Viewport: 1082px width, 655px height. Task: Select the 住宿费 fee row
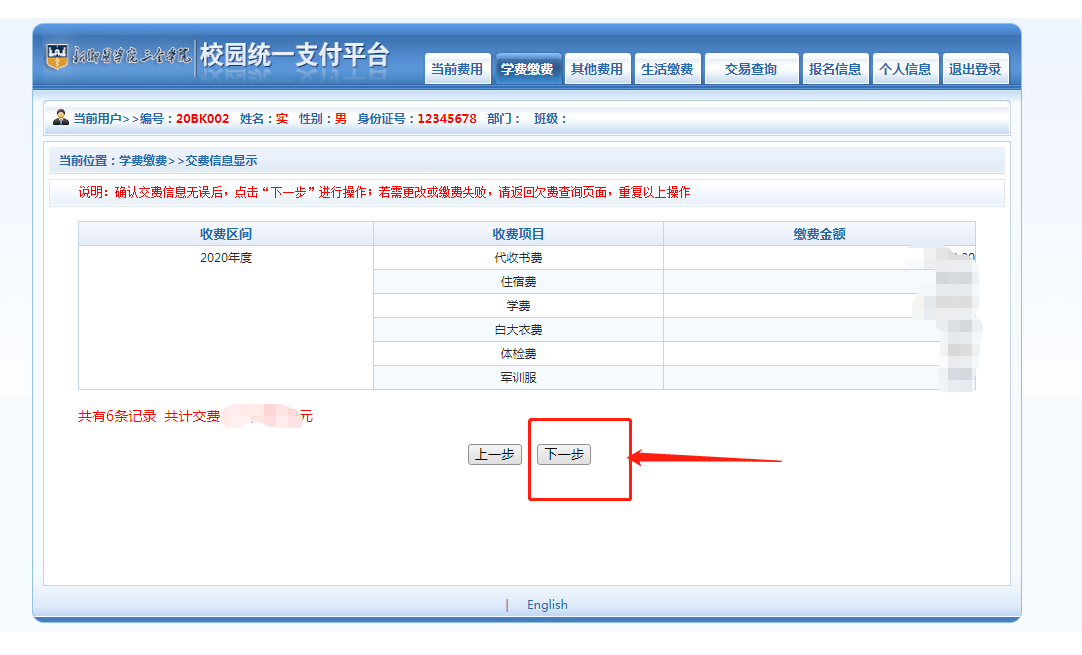(x=518, y=282)
